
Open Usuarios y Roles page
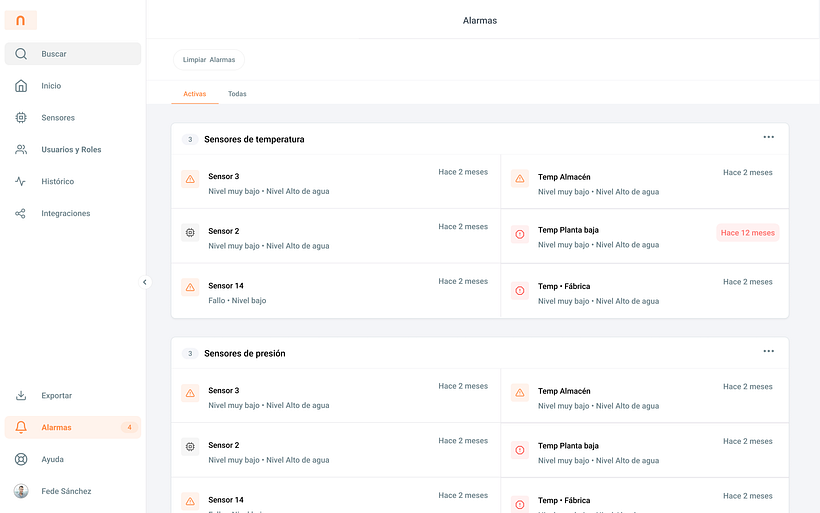(70, 150)
